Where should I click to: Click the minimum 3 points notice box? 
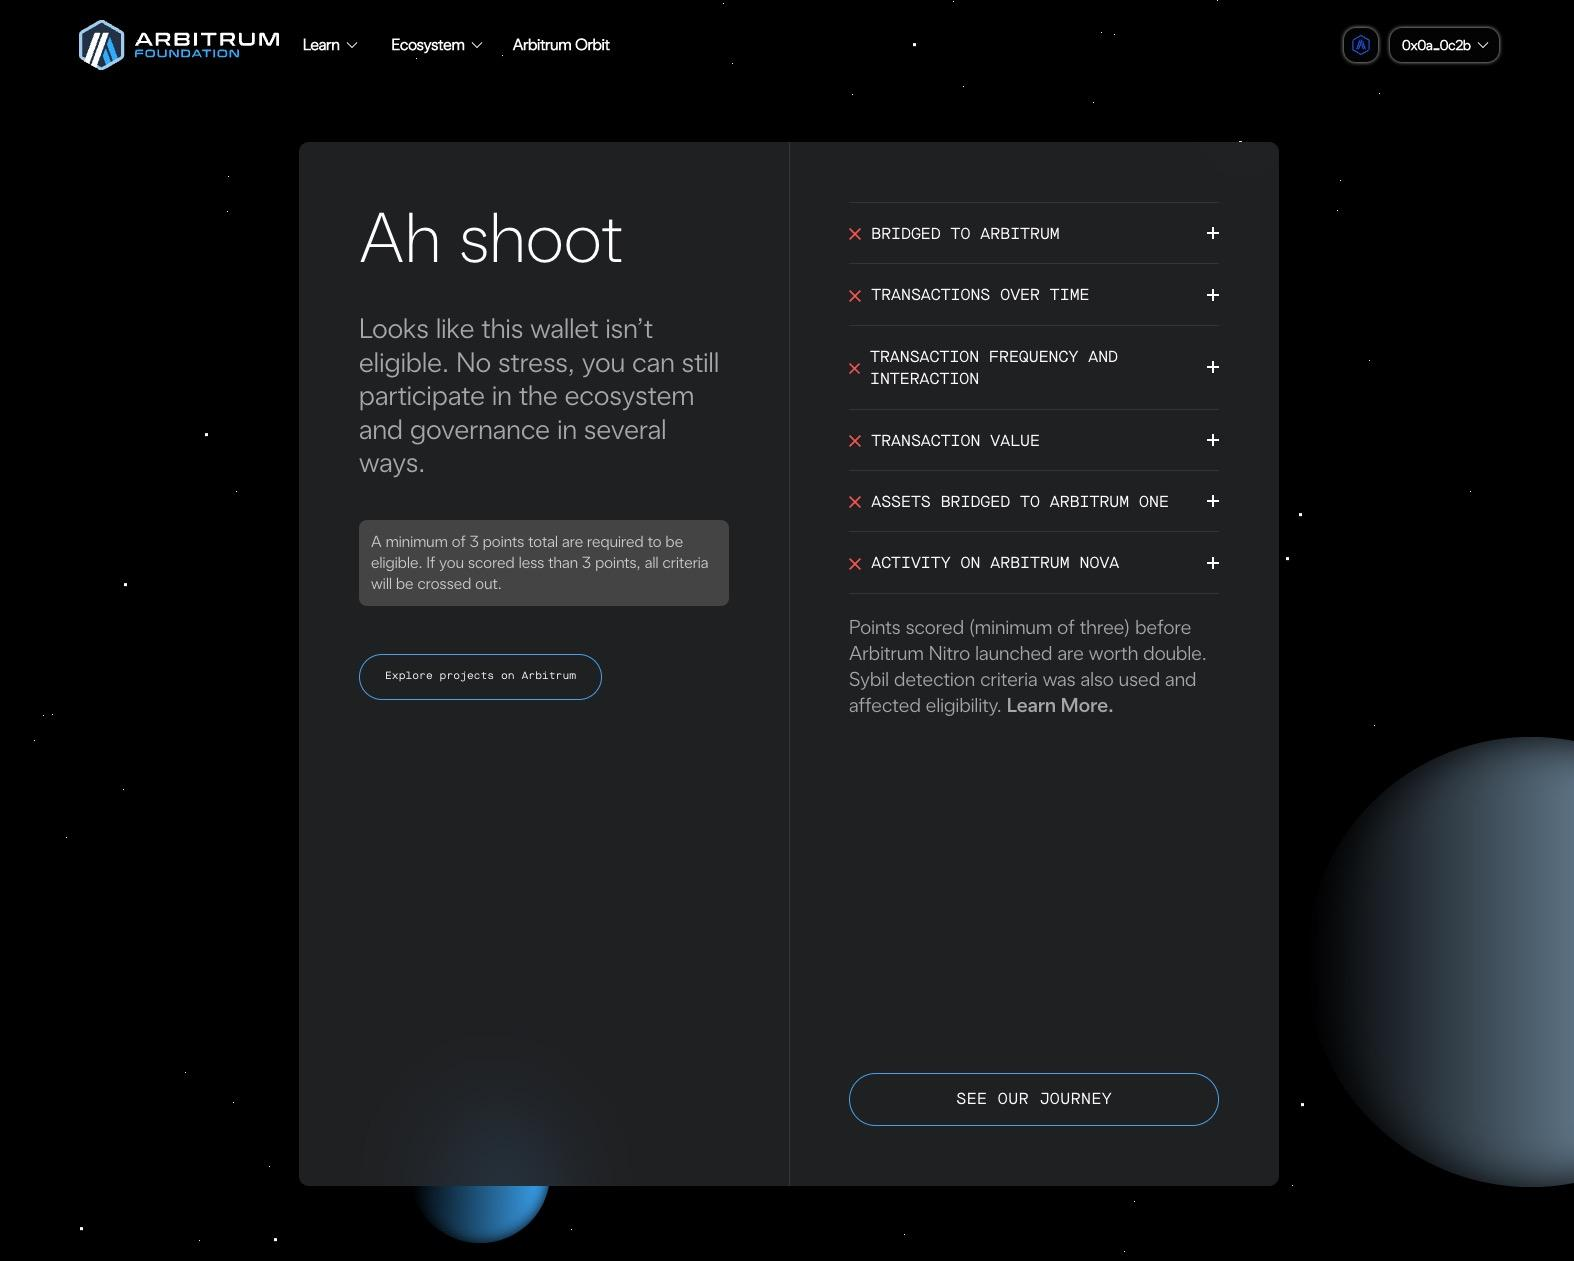(x=544, y=563)
